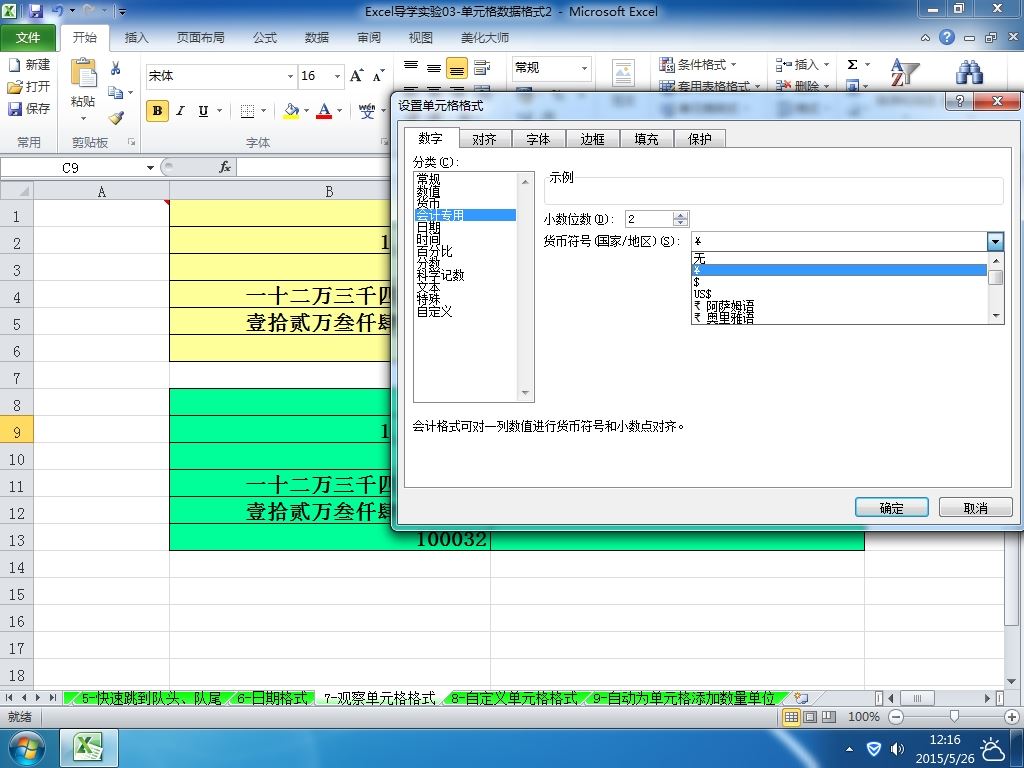Click the 新建 new document icon

point(14,65)
